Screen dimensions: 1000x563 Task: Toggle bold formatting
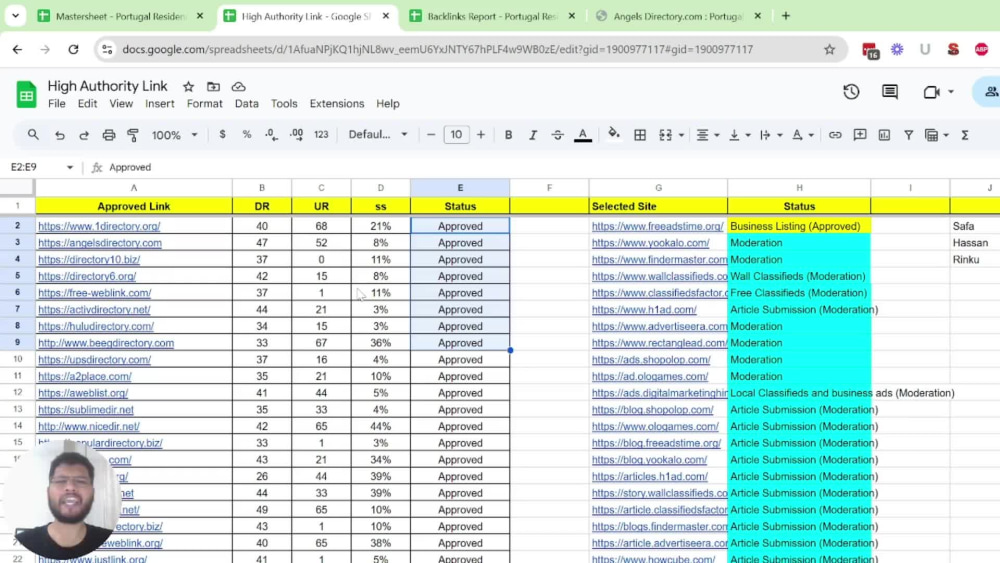pos(508,135)
